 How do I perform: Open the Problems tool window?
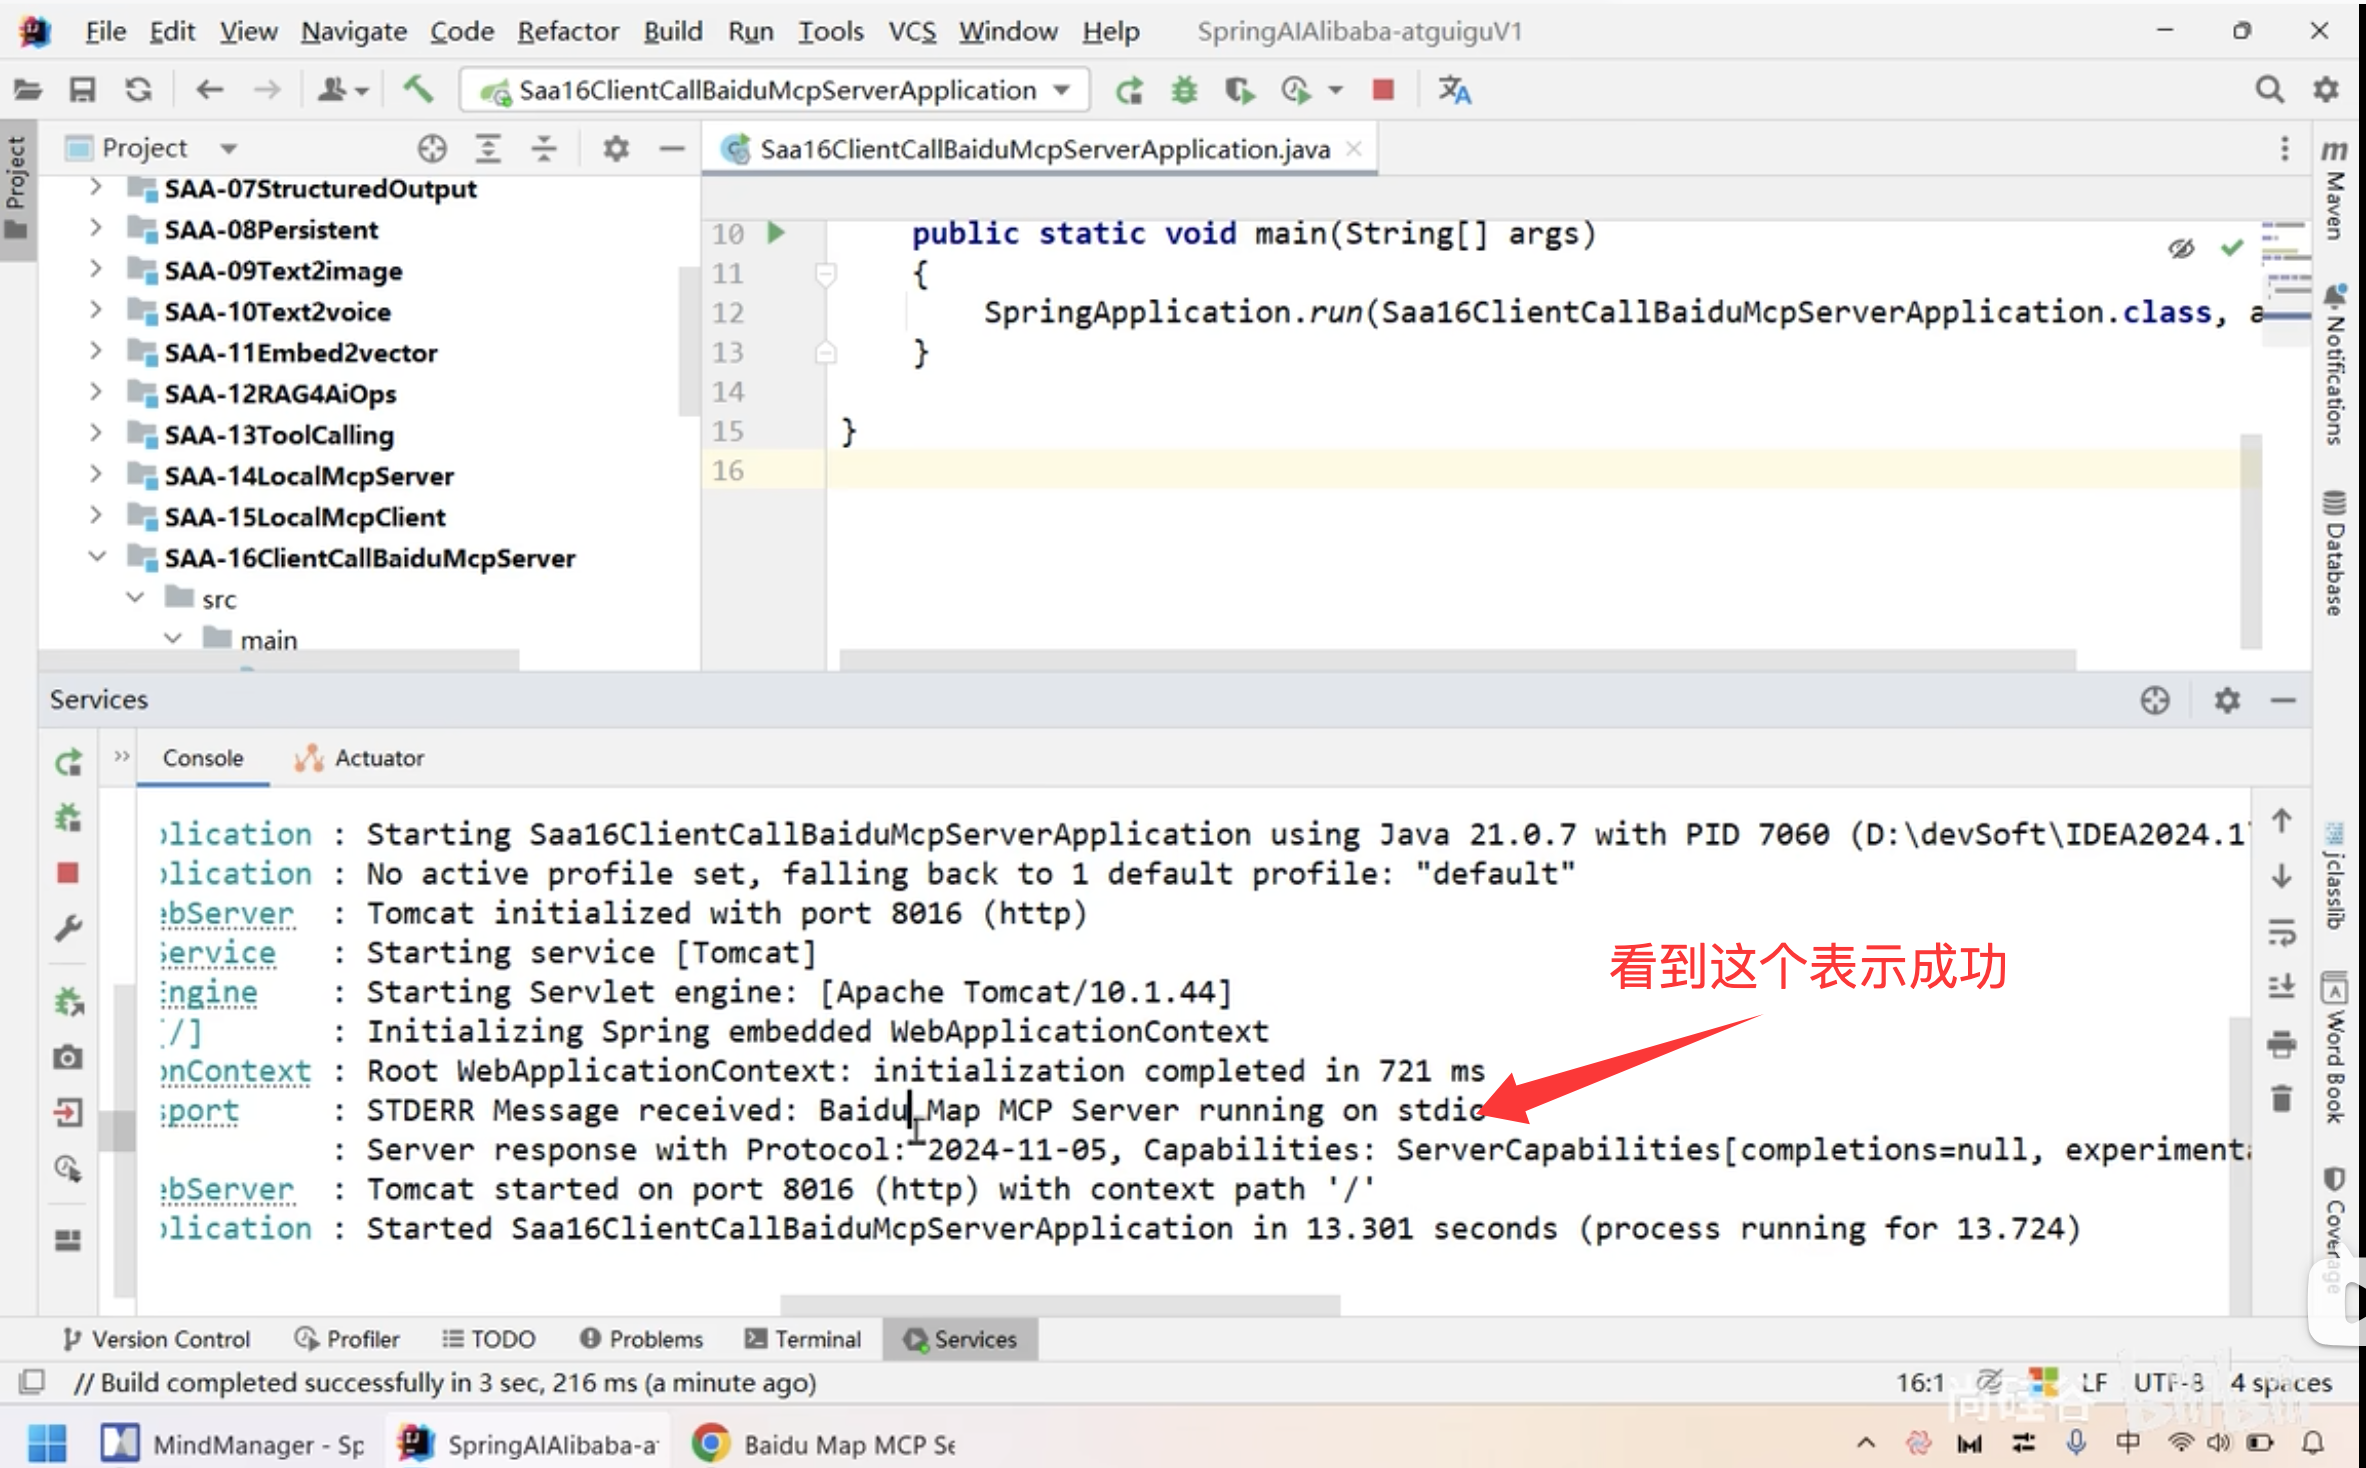click(642, 1339)
